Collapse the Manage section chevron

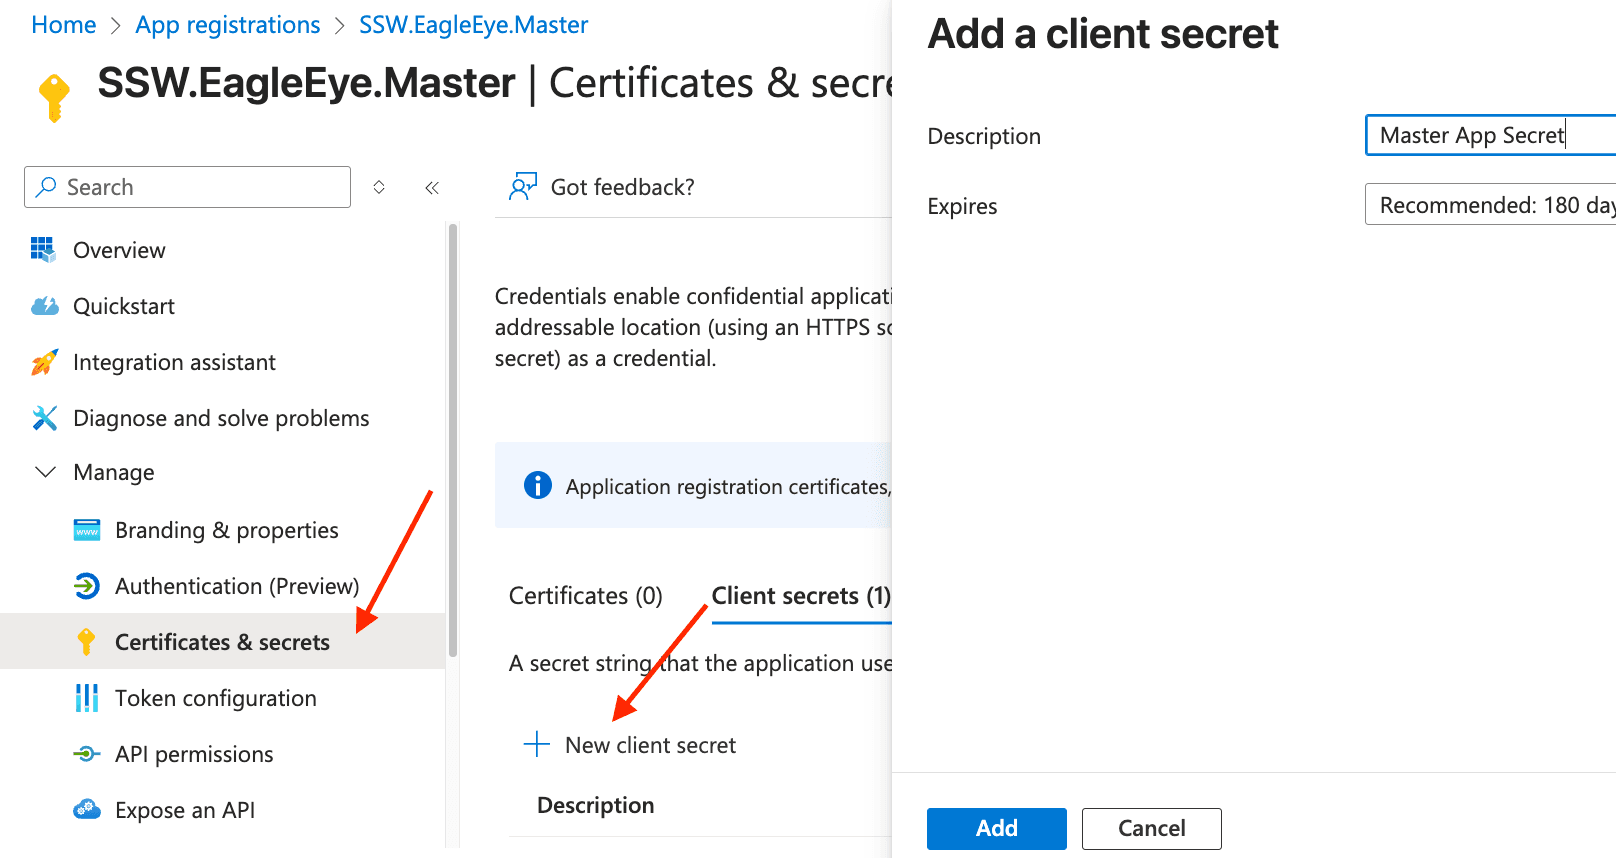[45, 471]
